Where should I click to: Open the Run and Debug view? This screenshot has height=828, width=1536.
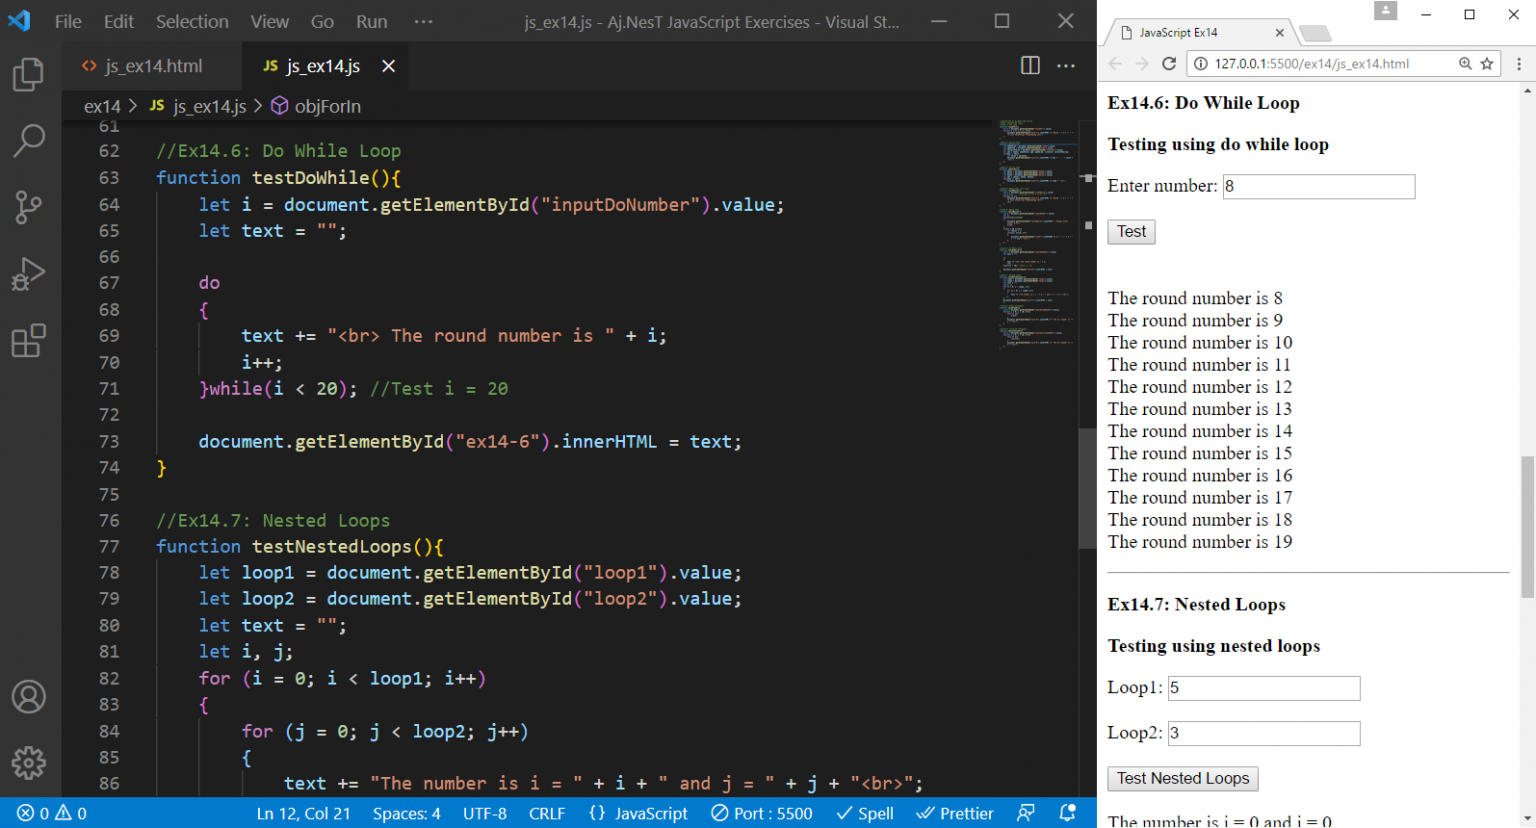(28, 274)
